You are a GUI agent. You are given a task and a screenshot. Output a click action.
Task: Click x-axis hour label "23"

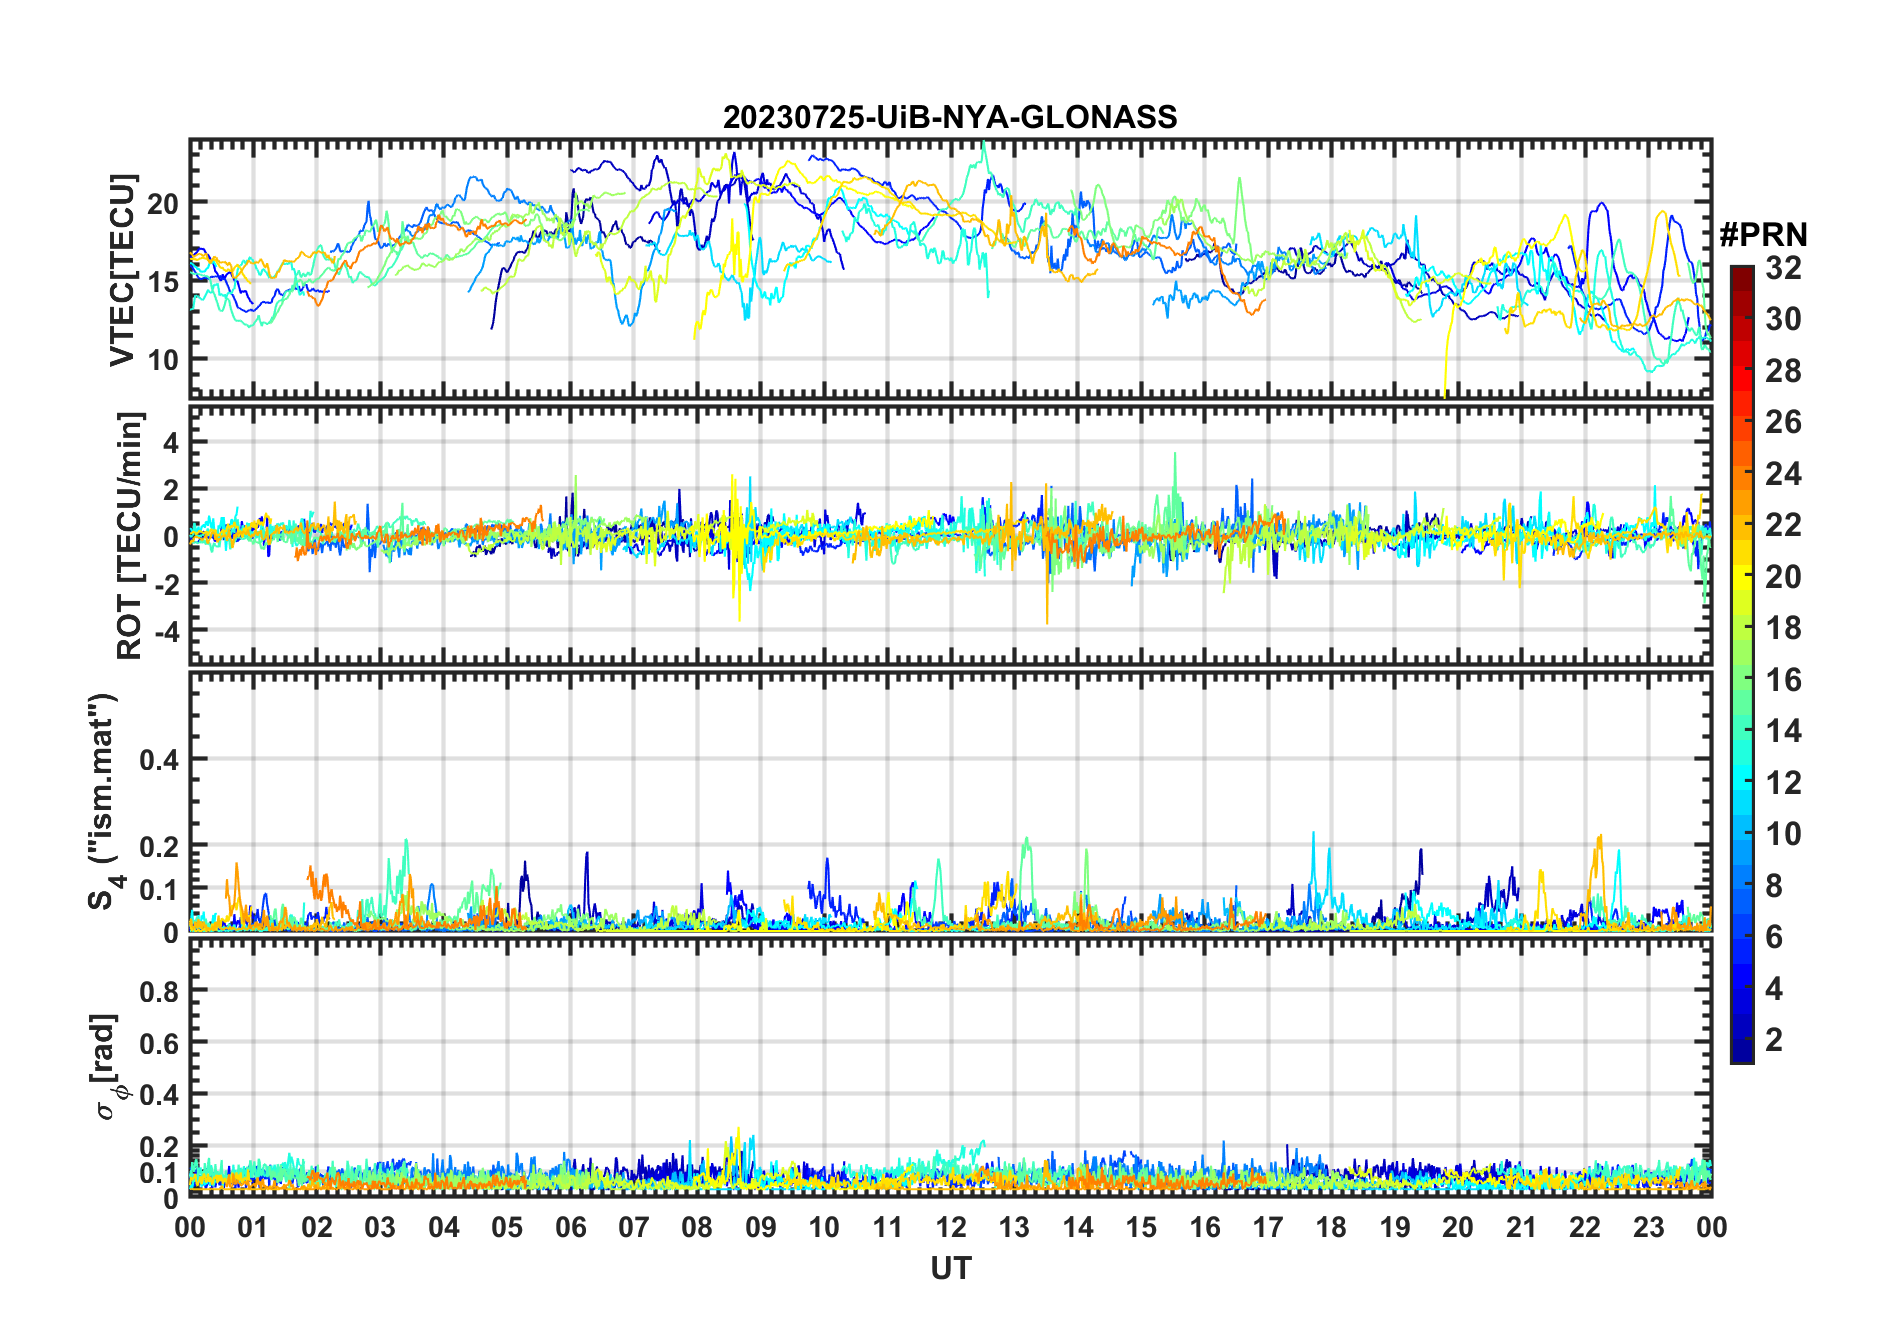1648,1227
